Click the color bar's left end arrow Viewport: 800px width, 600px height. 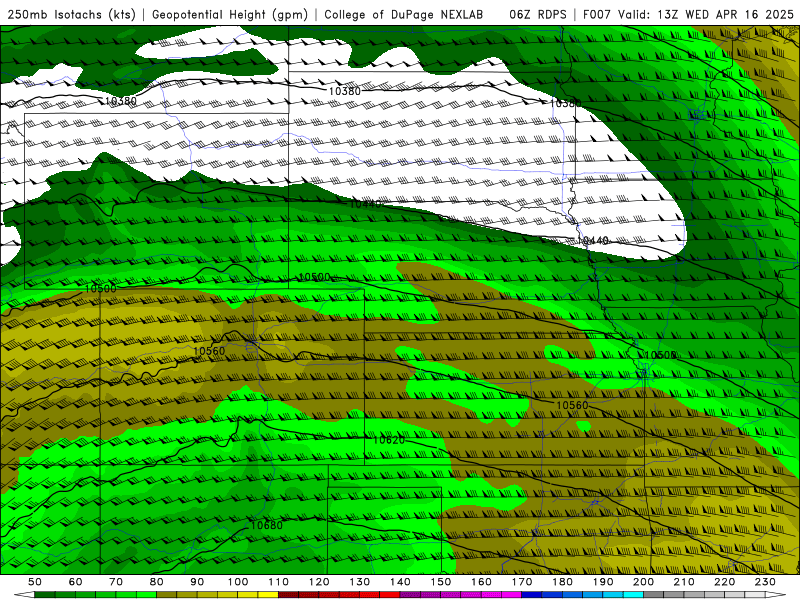tap(24, 594)
